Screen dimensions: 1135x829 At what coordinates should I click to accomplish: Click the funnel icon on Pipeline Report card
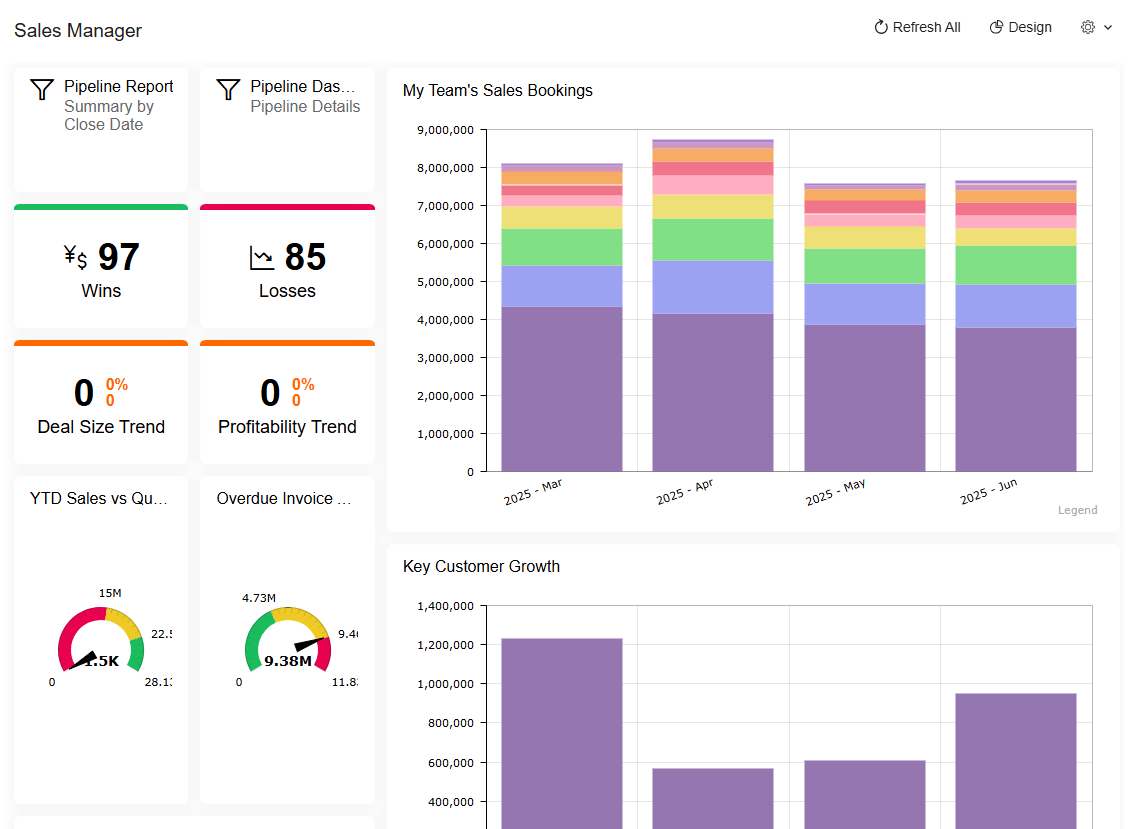click(x=42, y=89)
